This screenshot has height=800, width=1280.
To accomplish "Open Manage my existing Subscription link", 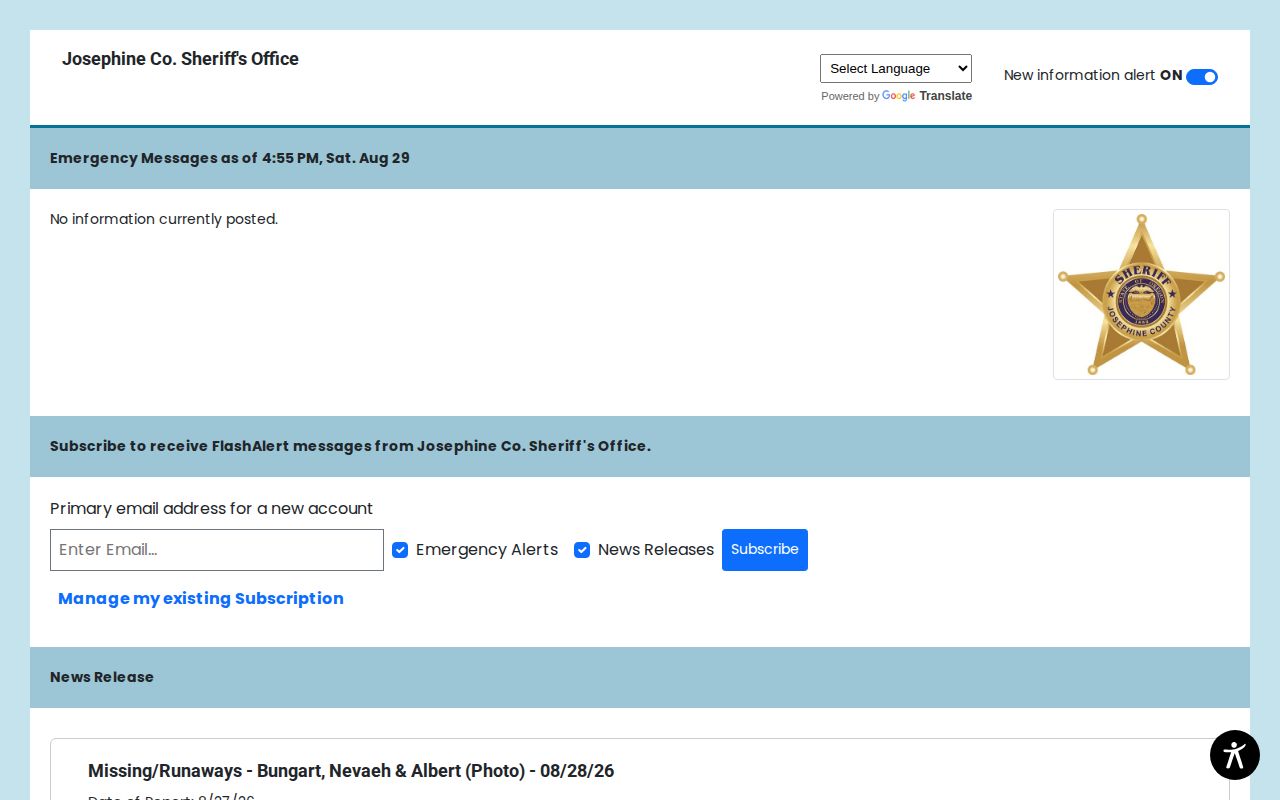I will (x=201, y=598).
